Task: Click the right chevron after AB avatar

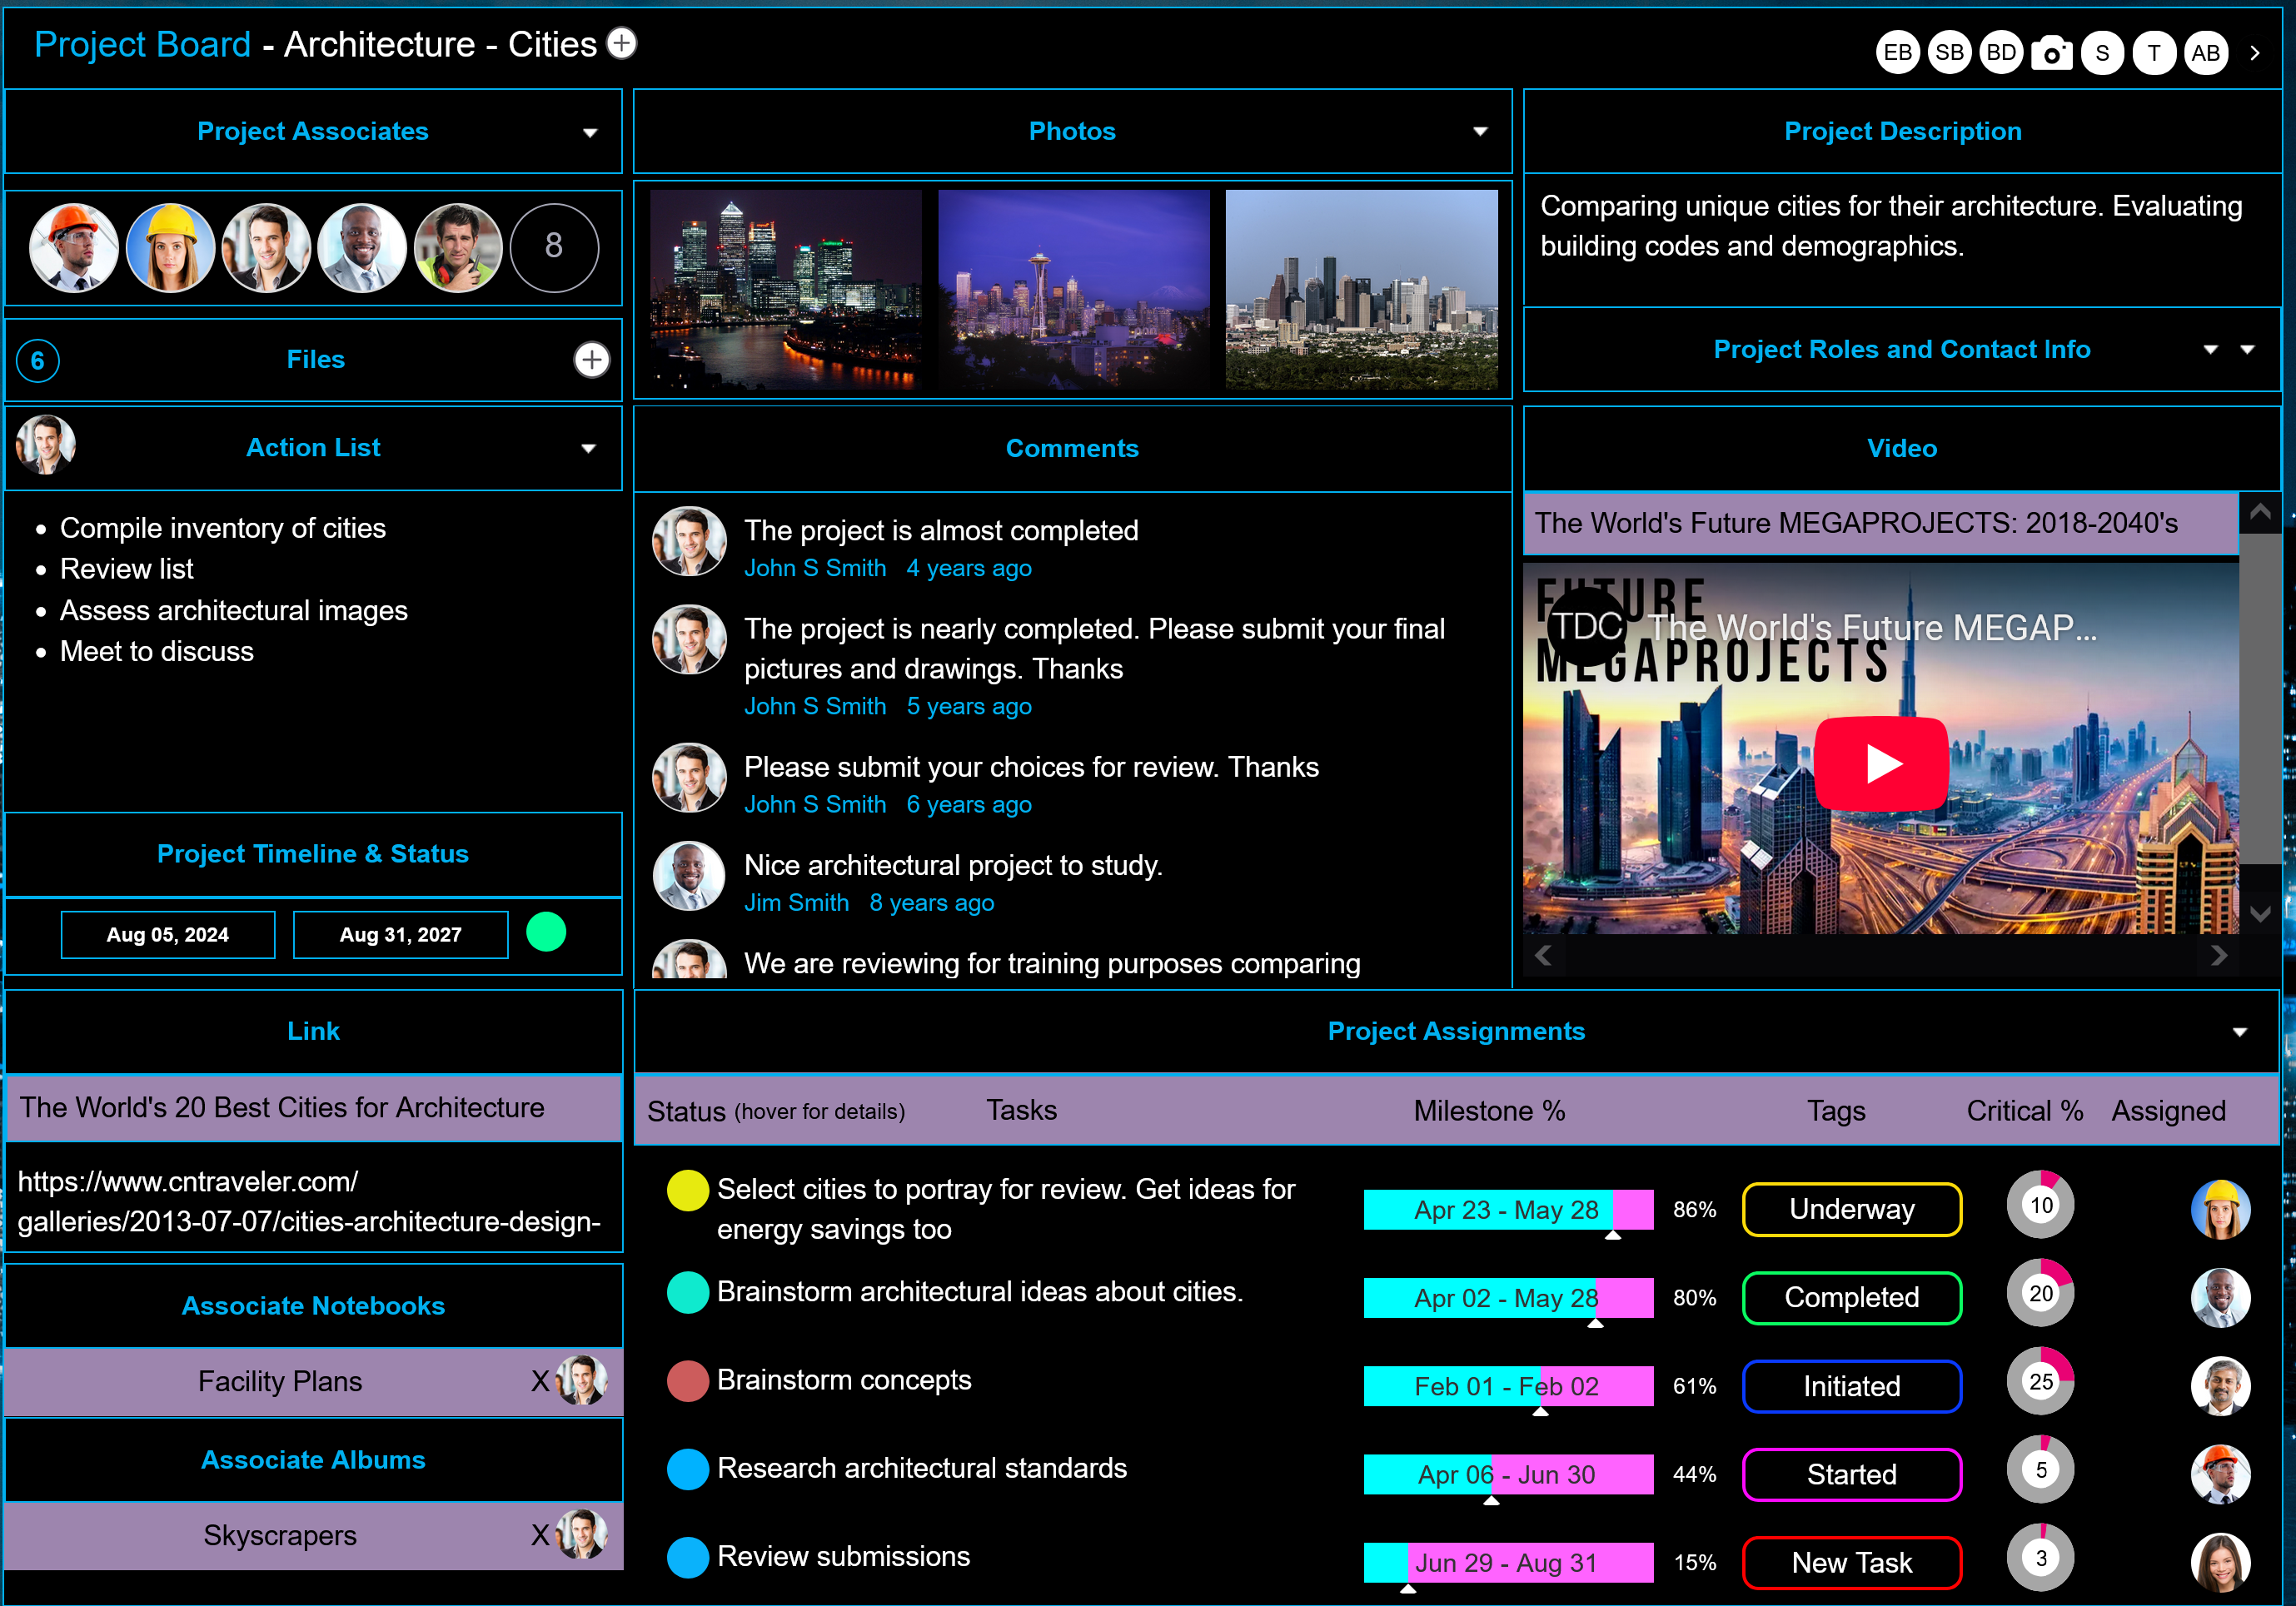Action: pos(2255,53)
